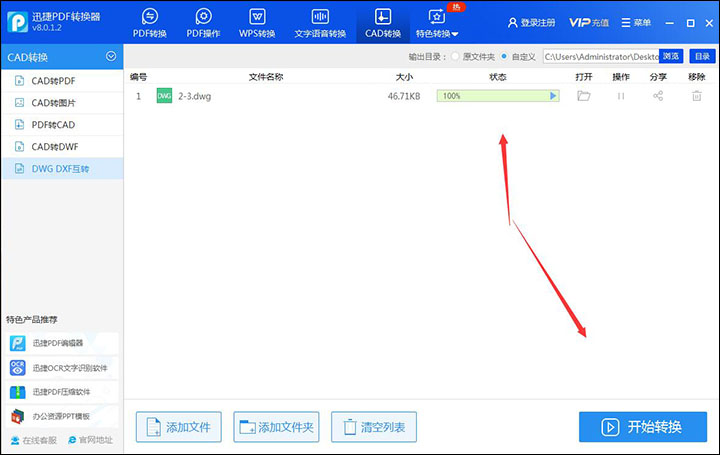Open the PDF转换 top tab
The width and height of the screenshot is (720, 455).
150,22
